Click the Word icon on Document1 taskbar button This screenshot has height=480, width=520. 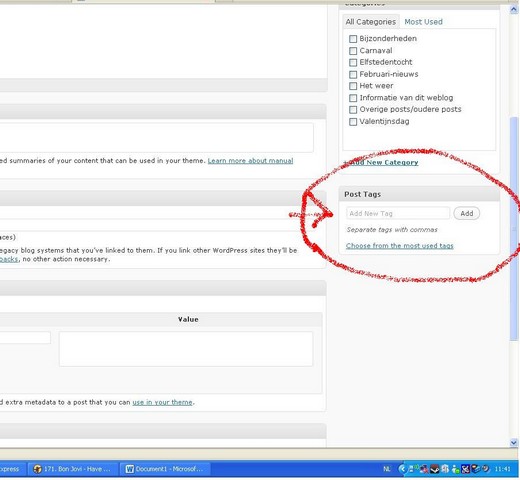(129, 469)
